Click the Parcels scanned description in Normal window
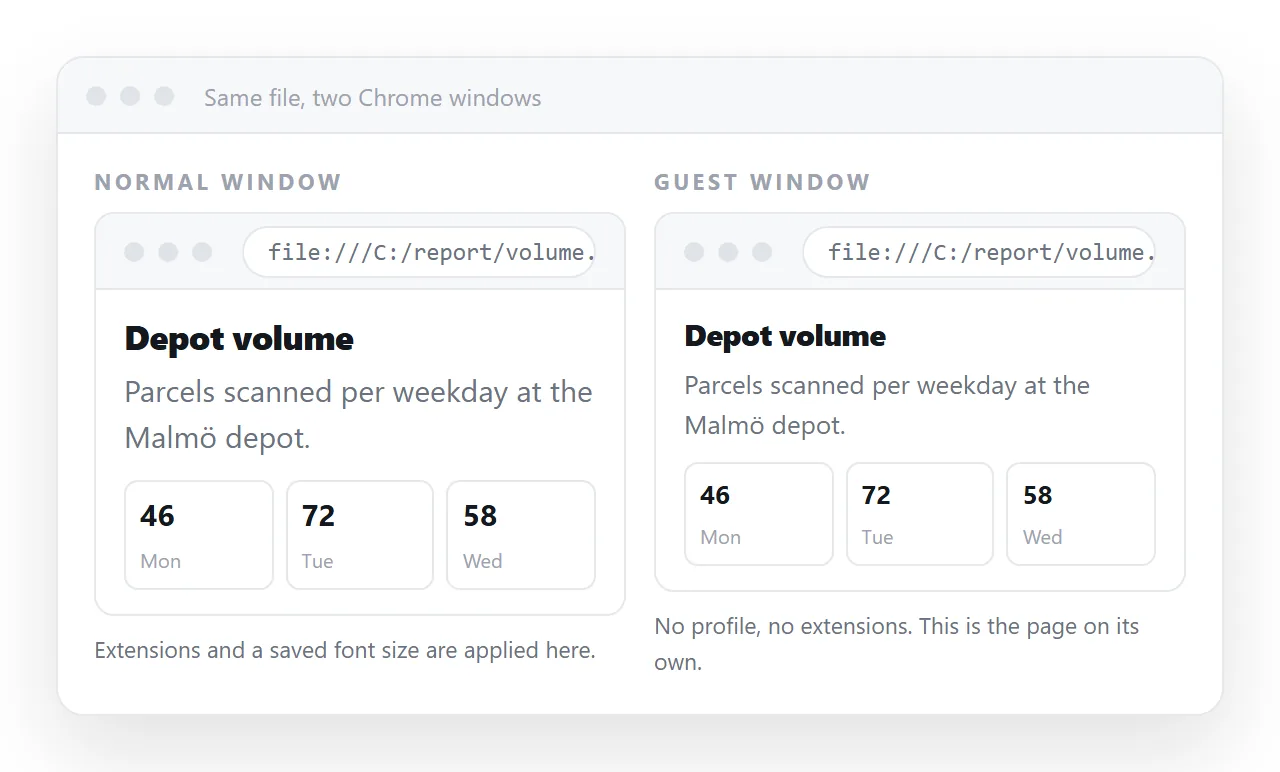The height and width of the screenshot is (772, 1280). point(359,415)
